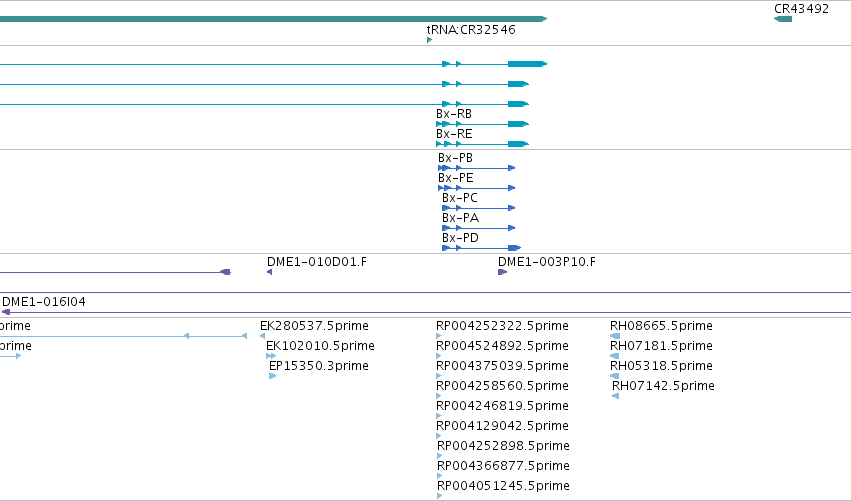Select the RP004252322.5prime label
Screen dimensions: 851x501
click(x=503, y=326)
